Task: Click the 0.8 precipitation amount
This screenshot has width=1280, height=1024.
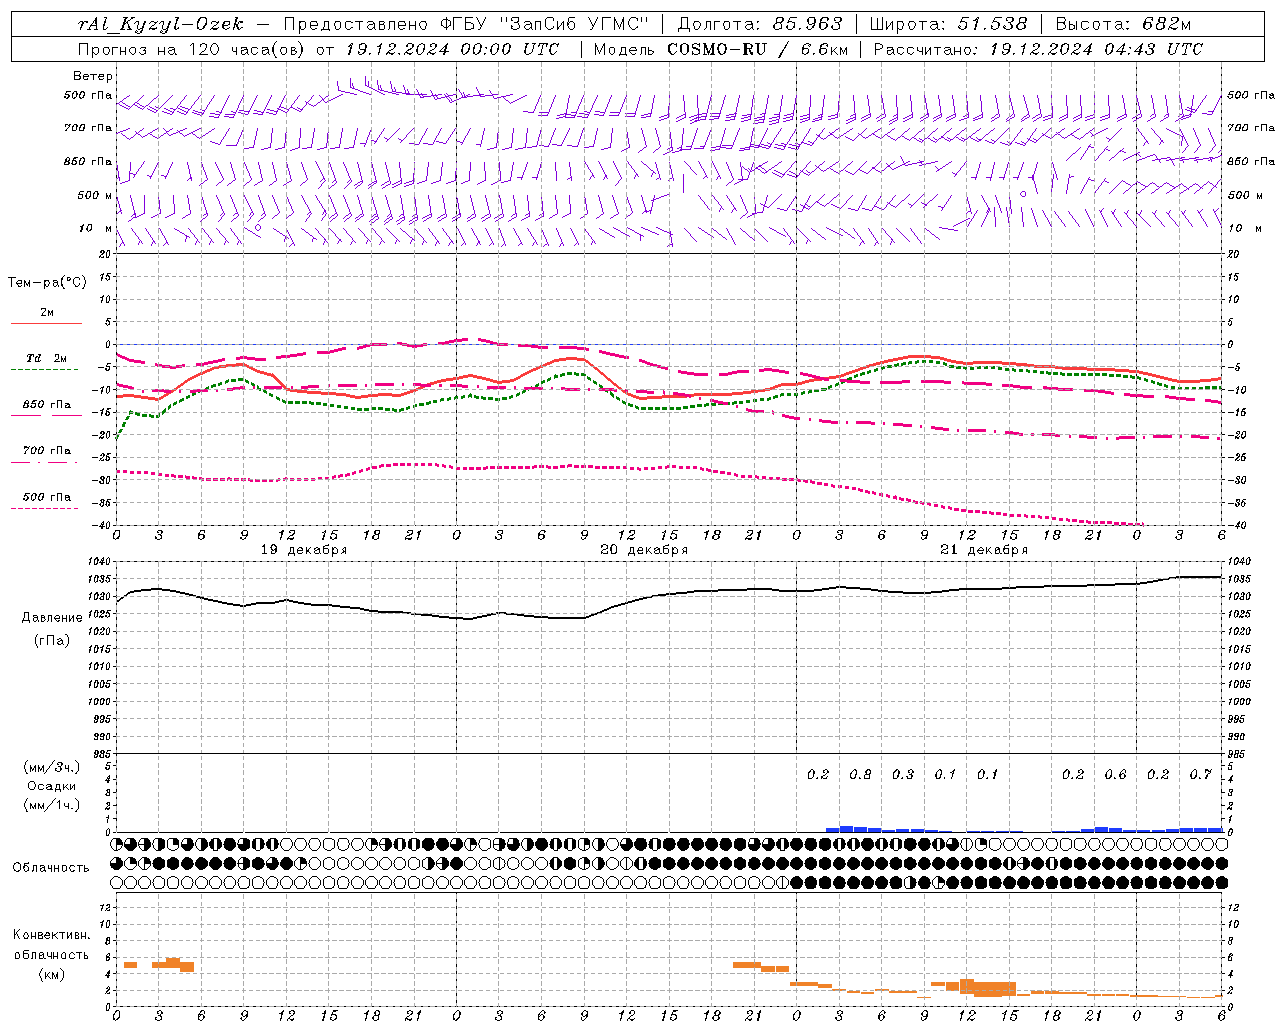Action: tap(860, 774)
